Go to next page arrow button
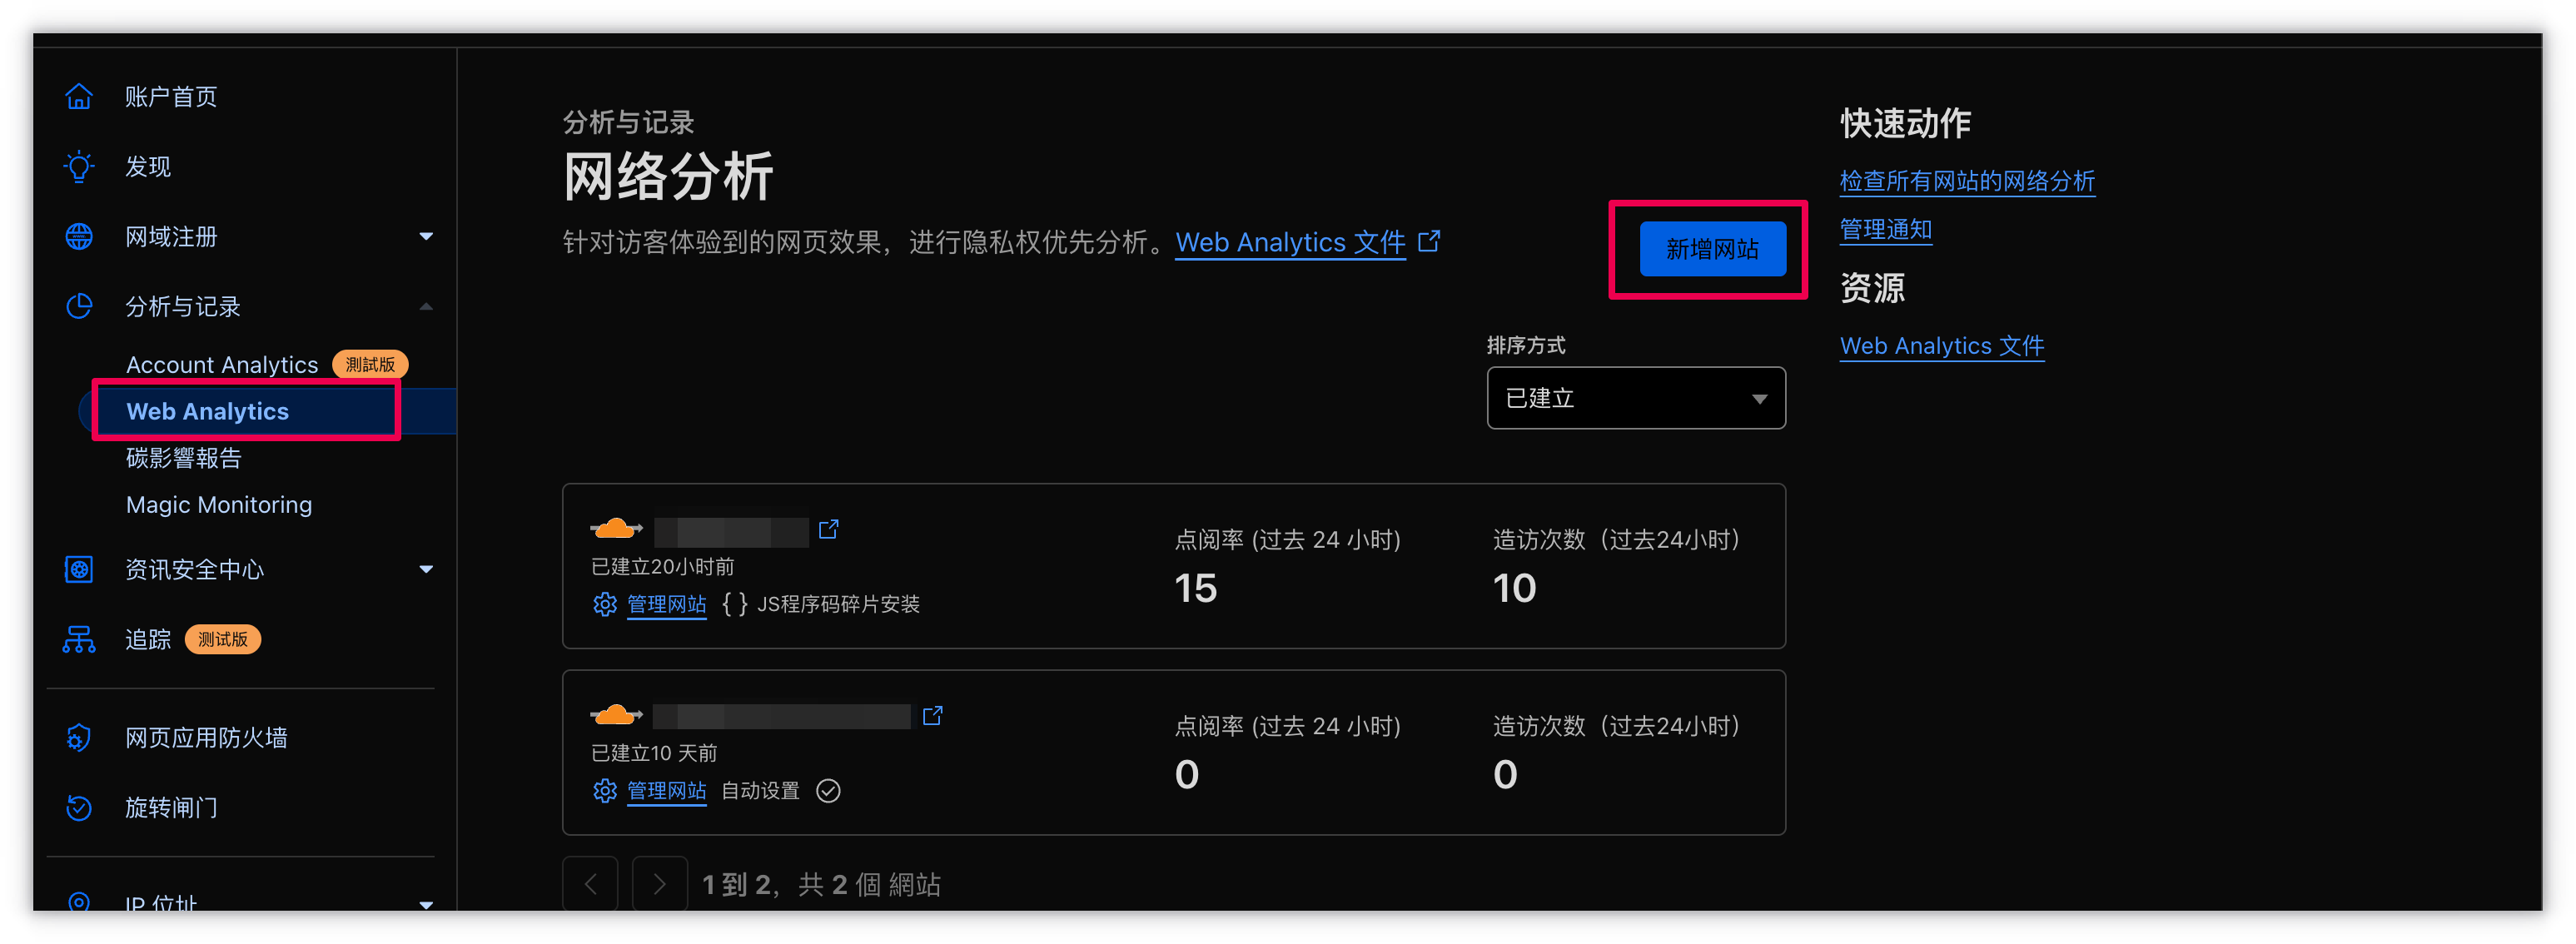The height and width of the screenshot is (944, 2576). tap(659, 883)
